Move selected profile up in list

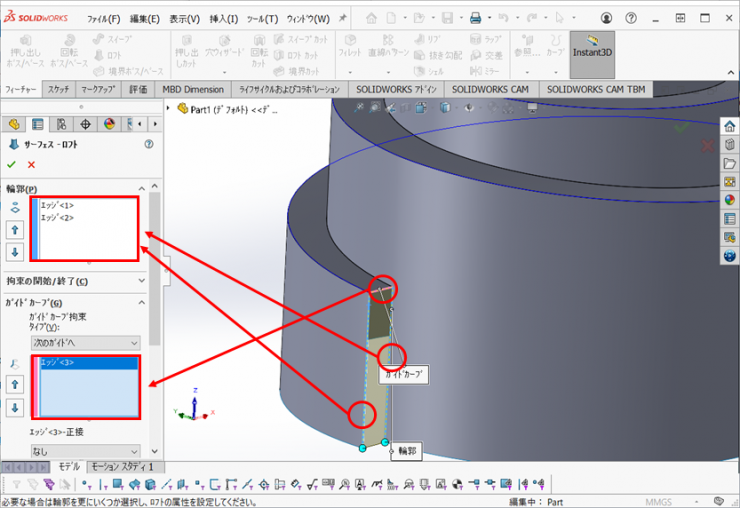coord(15,230)
